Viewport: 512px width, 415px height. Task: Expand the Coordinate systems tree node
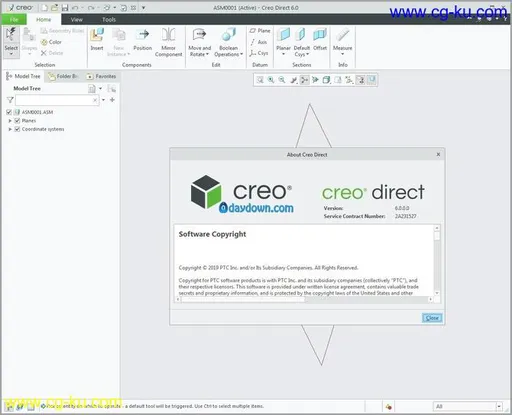10,129
